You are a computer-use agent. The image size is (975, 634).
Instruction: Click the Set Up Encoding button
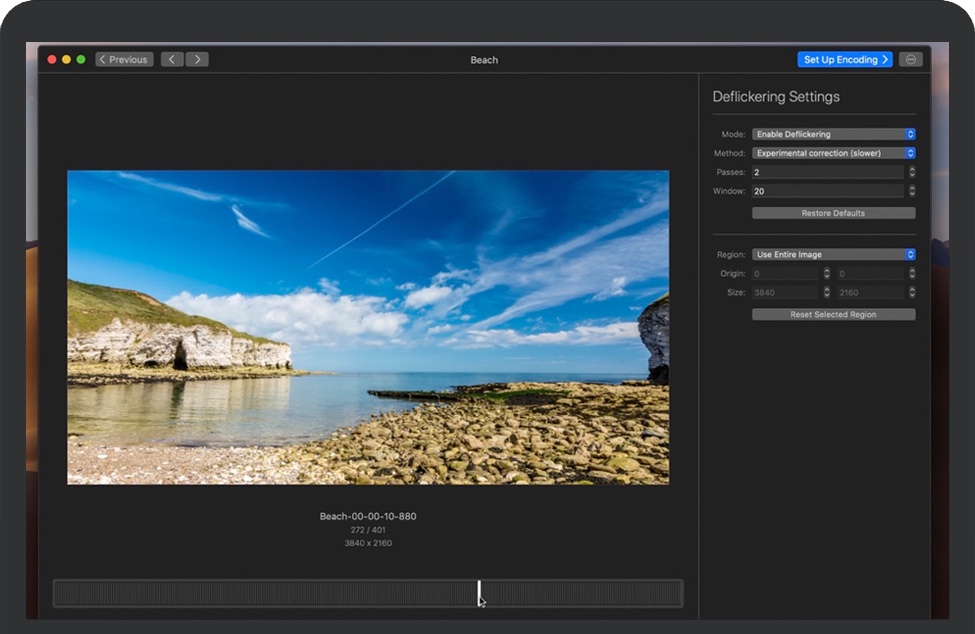click(x=844, y=60)
